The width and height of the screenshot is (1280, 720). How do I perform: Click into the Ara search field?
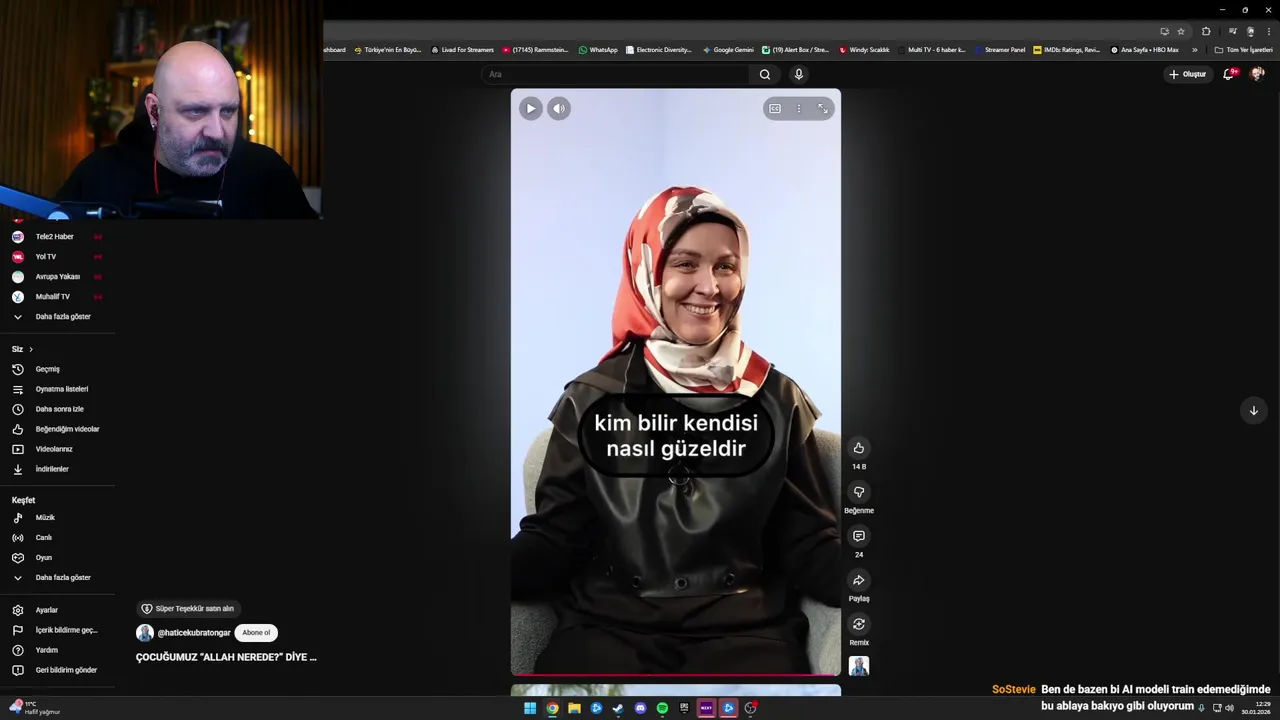pos(615,74)
